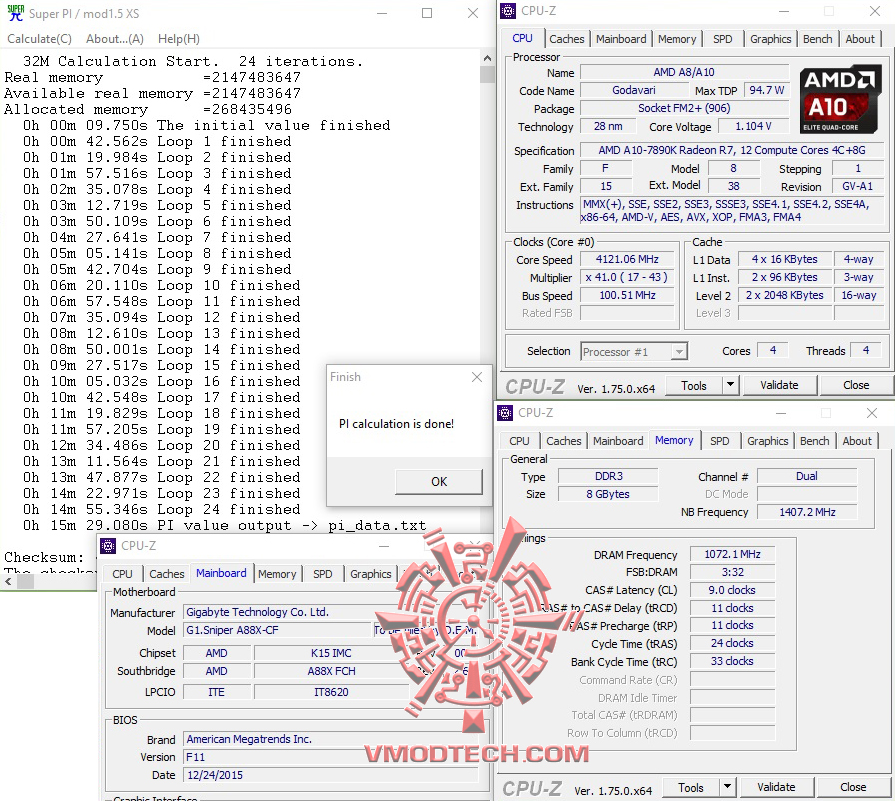Click the motherboard Model field G1.Sniper A88X-CF

[x=277, y=630]
